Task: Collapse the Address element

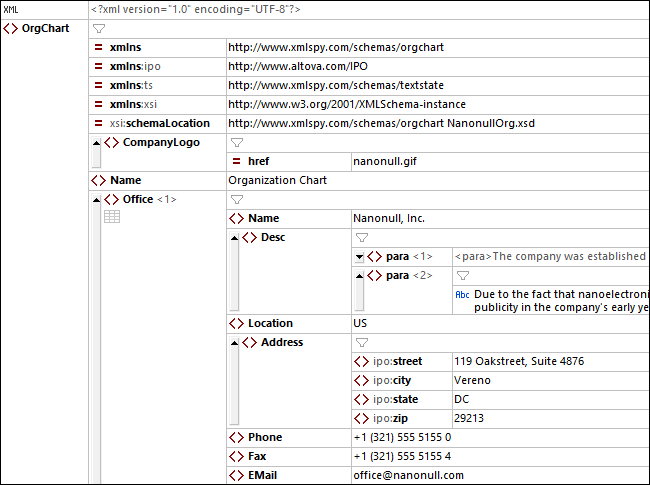Action: pyautogui.click(x=235, y=343)
